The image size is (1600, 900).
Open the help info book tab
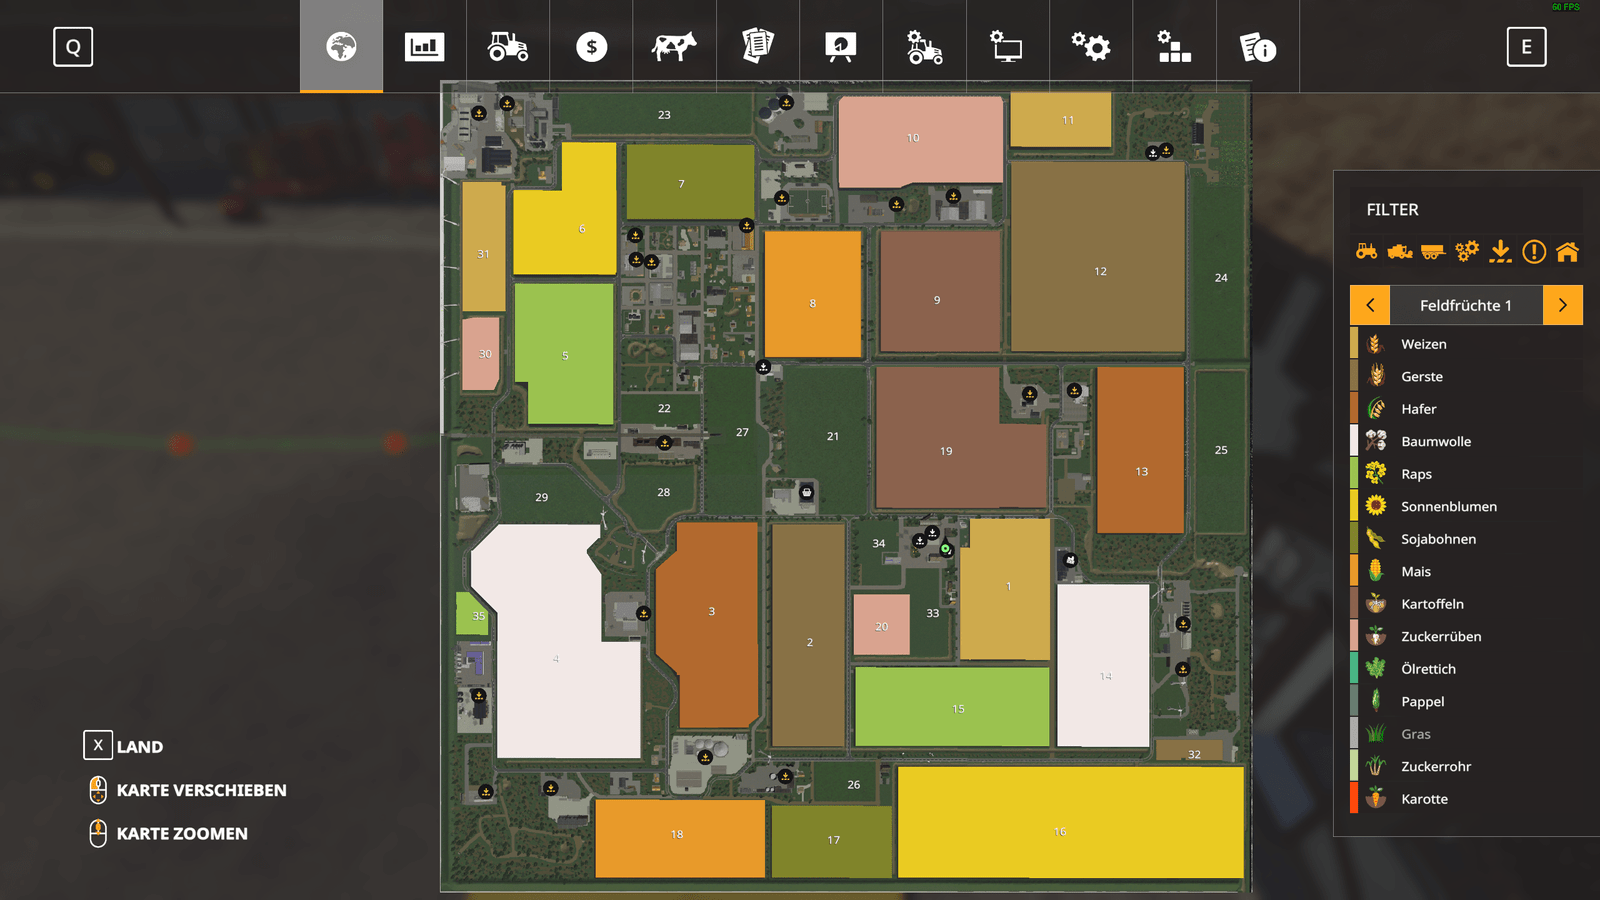[x=1257, y=46]
